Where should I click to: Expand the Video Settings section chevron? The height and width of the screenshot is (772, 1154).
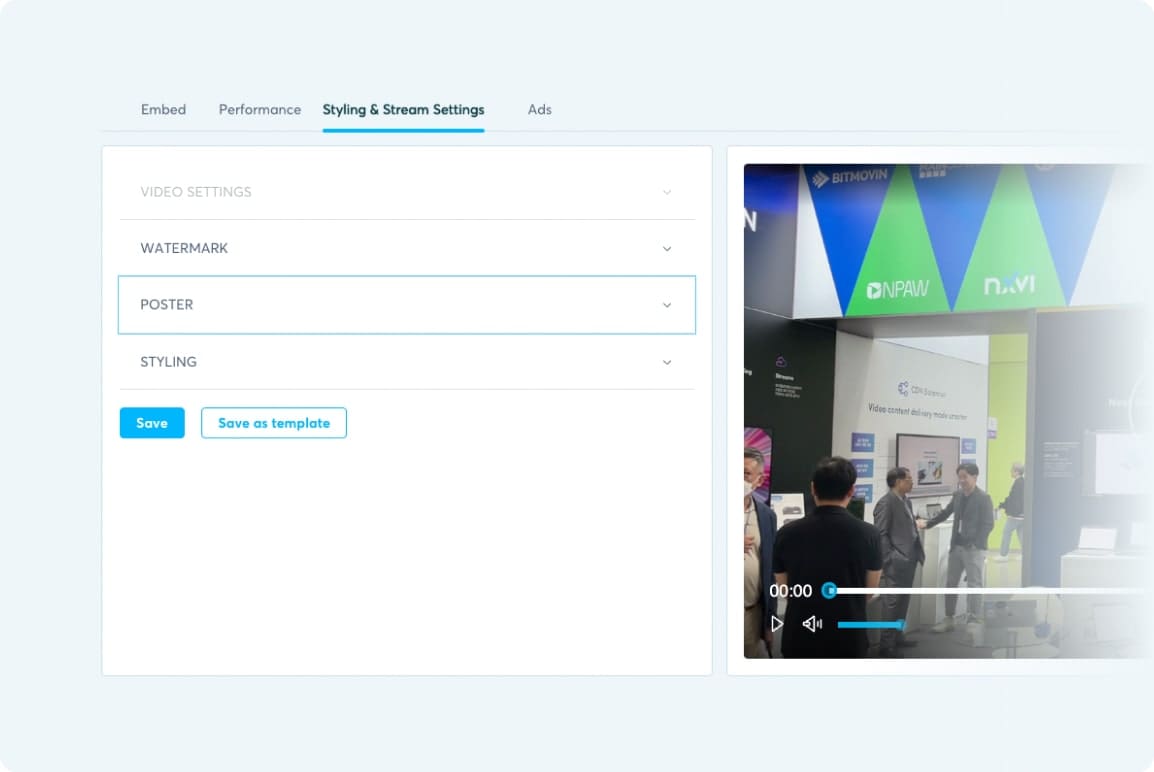[x=667, y=192]
